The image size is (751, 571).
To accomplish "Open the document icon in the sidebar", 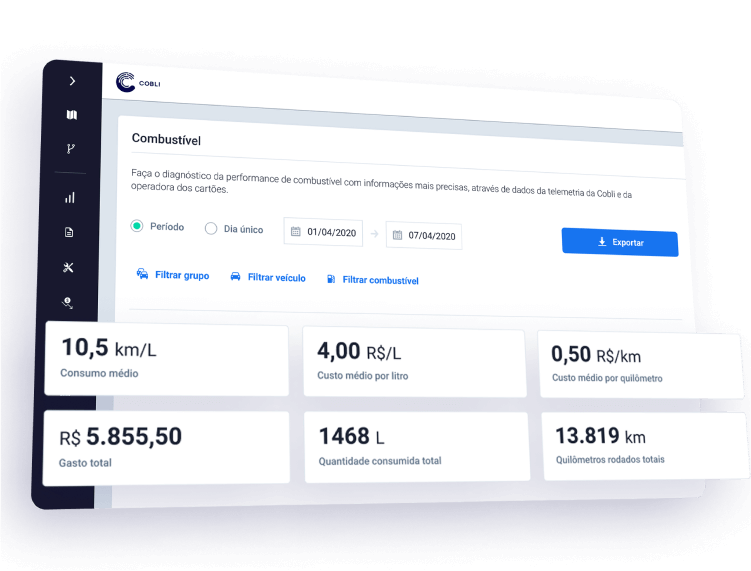I will (x=69, y=232).
